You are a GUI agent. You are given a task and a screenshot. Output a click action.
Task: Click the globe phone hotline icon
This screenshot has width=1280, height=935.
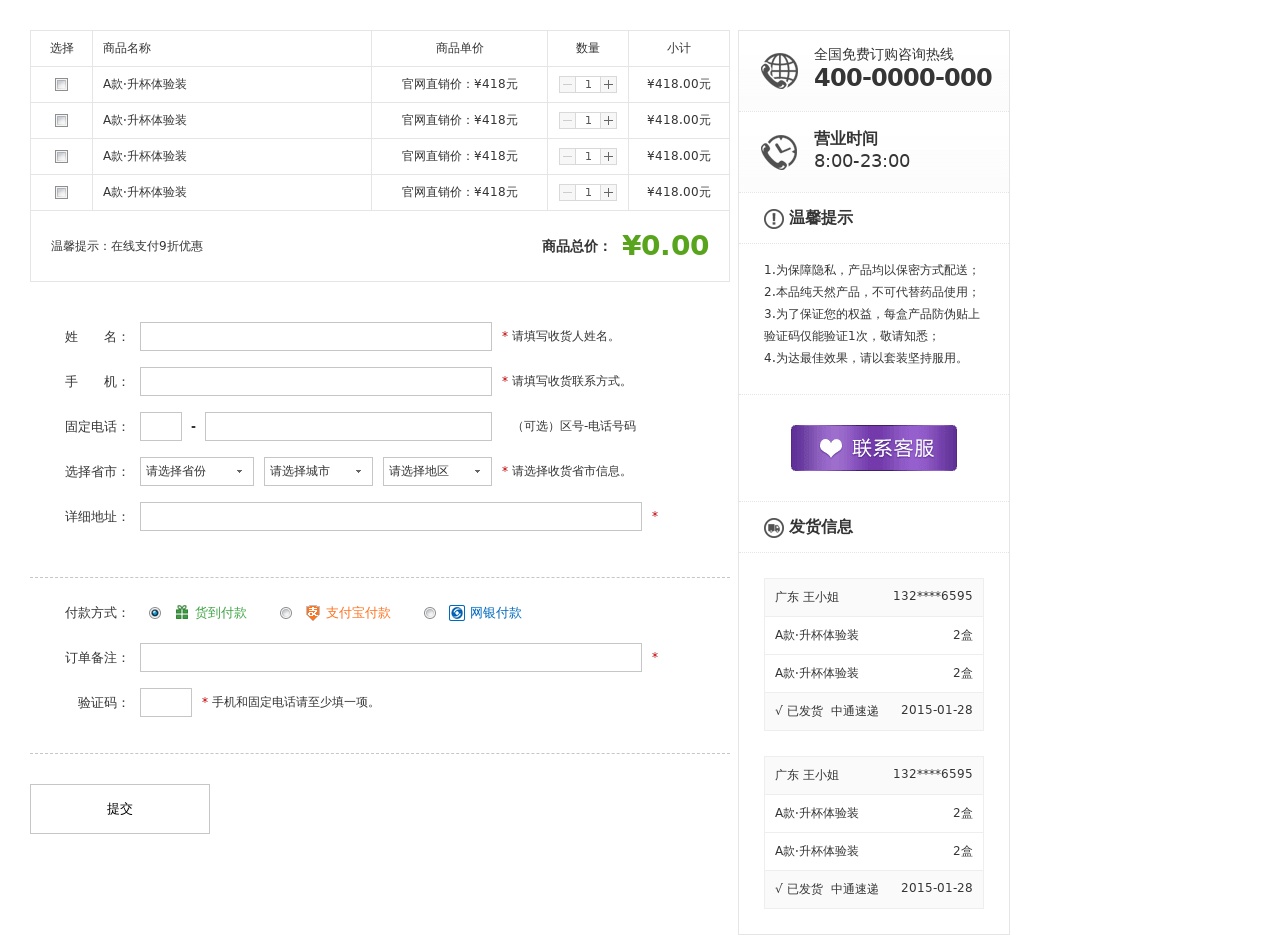click(779, 71)
